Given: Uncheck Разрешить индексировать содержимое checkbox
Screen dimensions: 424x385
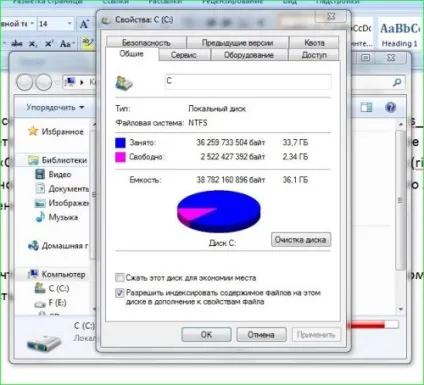Looking at the screenshot, I should [119, 293].
